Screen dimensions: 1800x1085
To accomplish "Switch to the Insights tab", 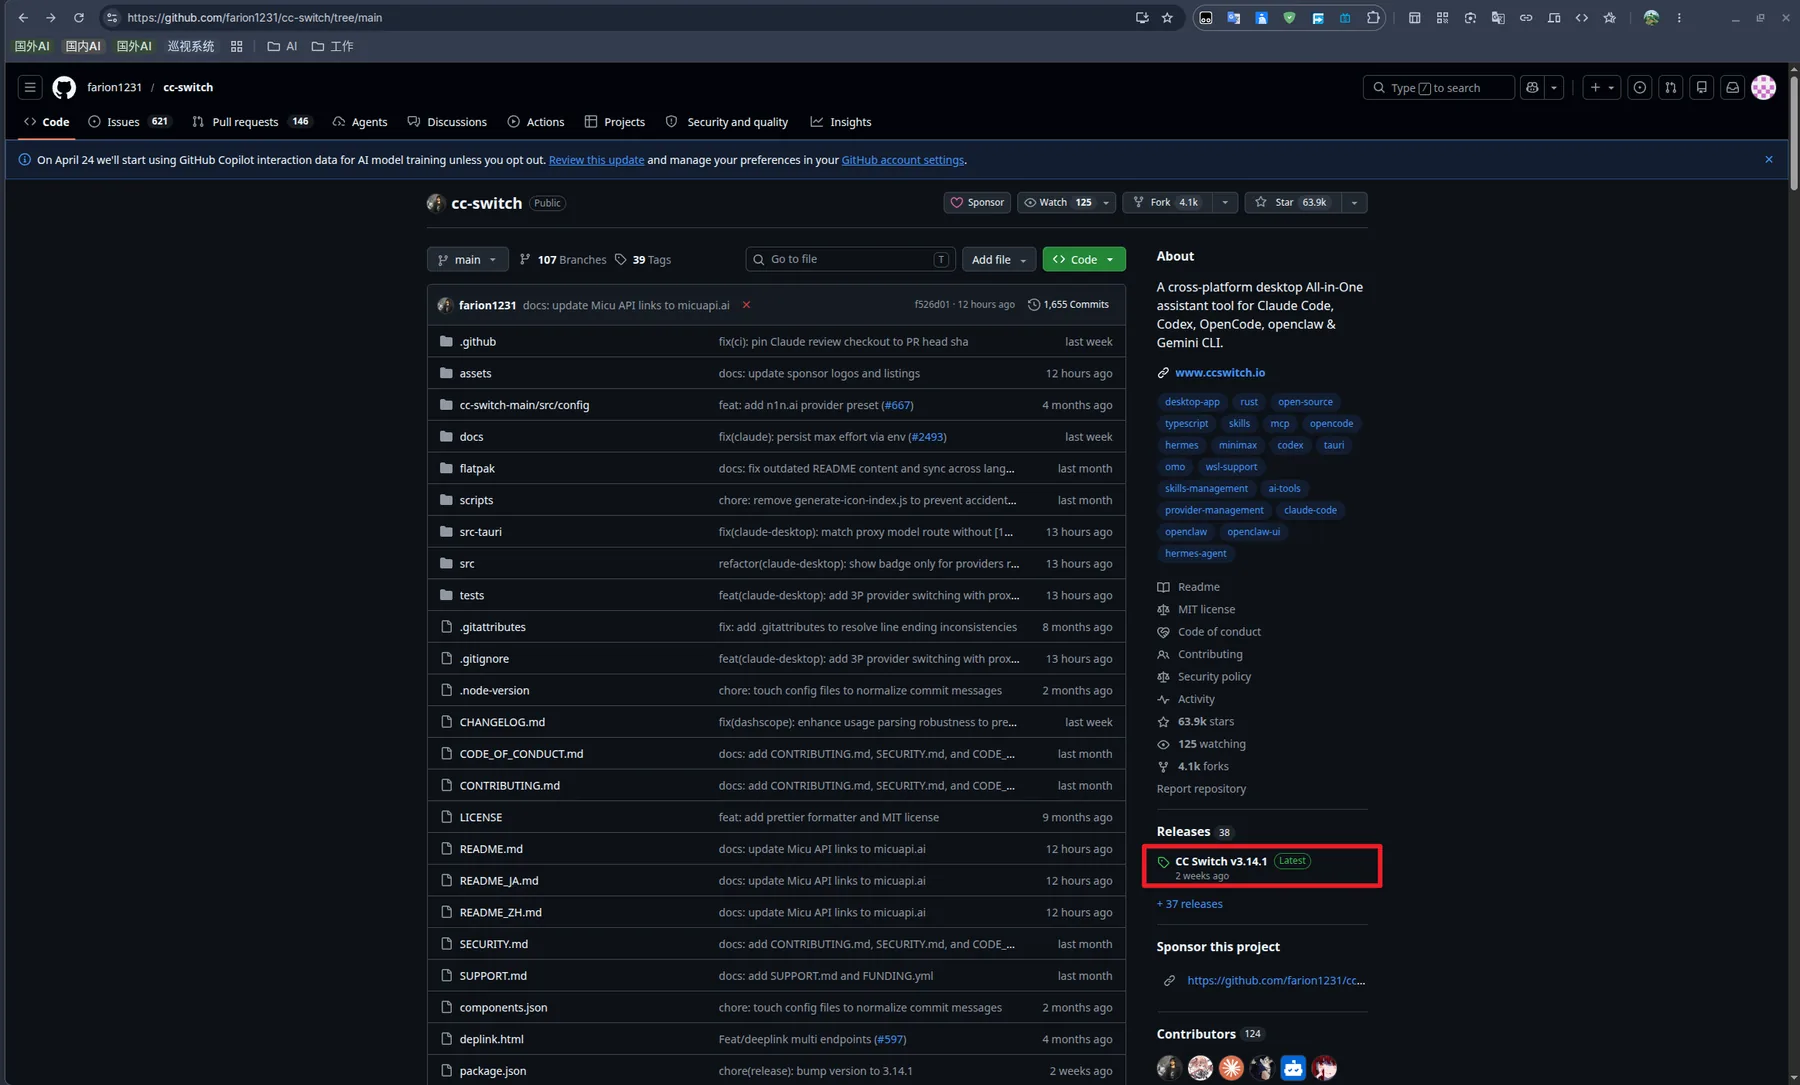I will 841,122.
